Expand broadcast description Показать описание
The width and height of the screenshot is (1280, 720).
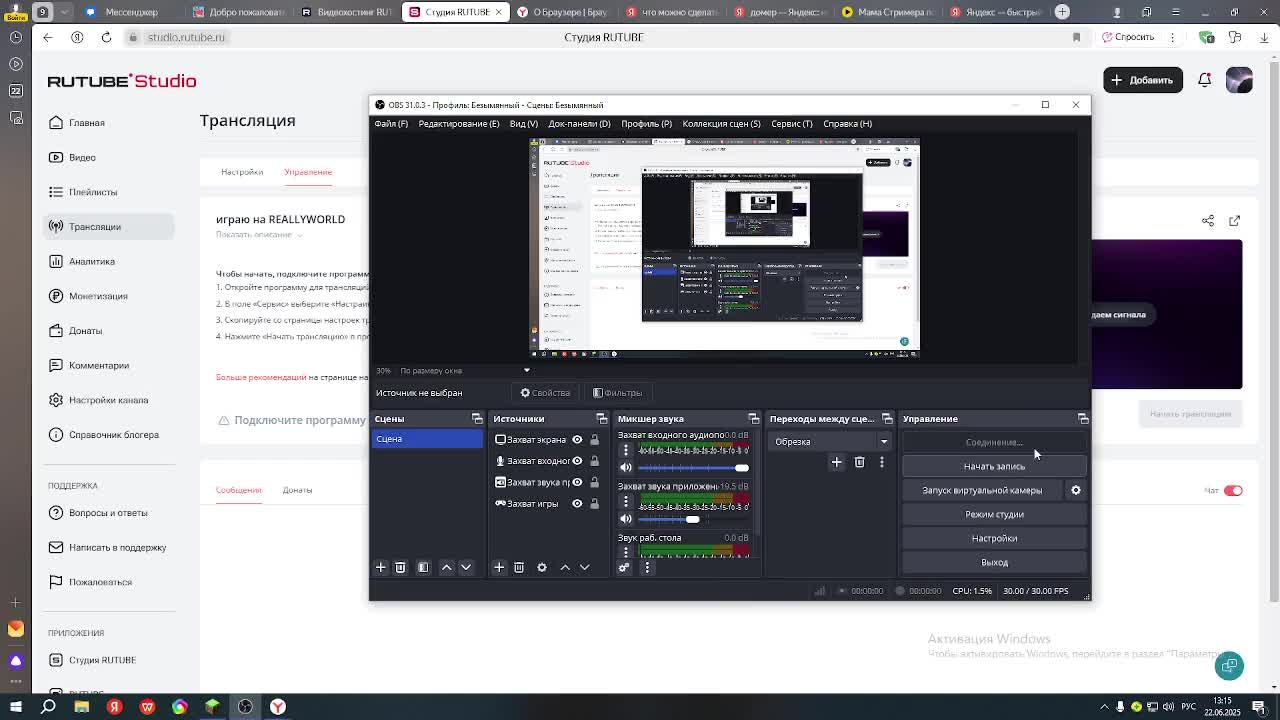tap(260, 235)
